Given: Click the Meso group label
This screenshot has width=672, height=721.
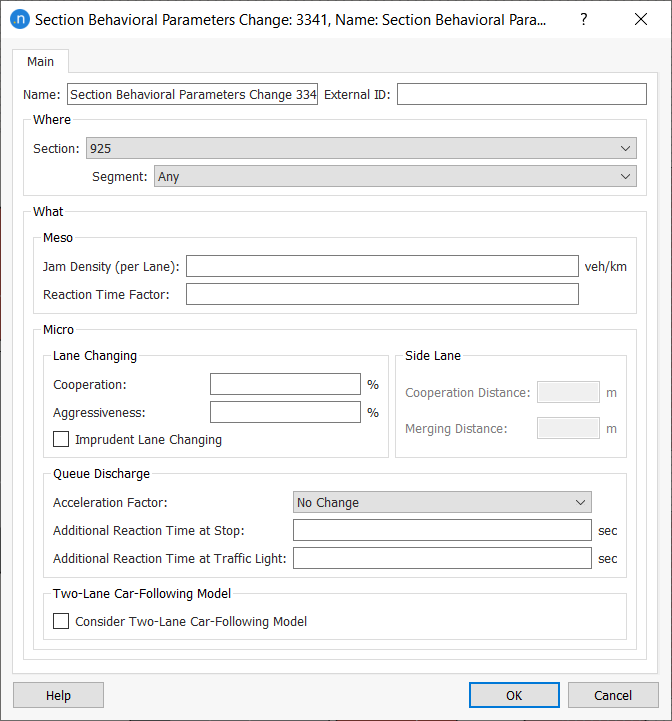Looking at the screenshot, I should (58, 238).
